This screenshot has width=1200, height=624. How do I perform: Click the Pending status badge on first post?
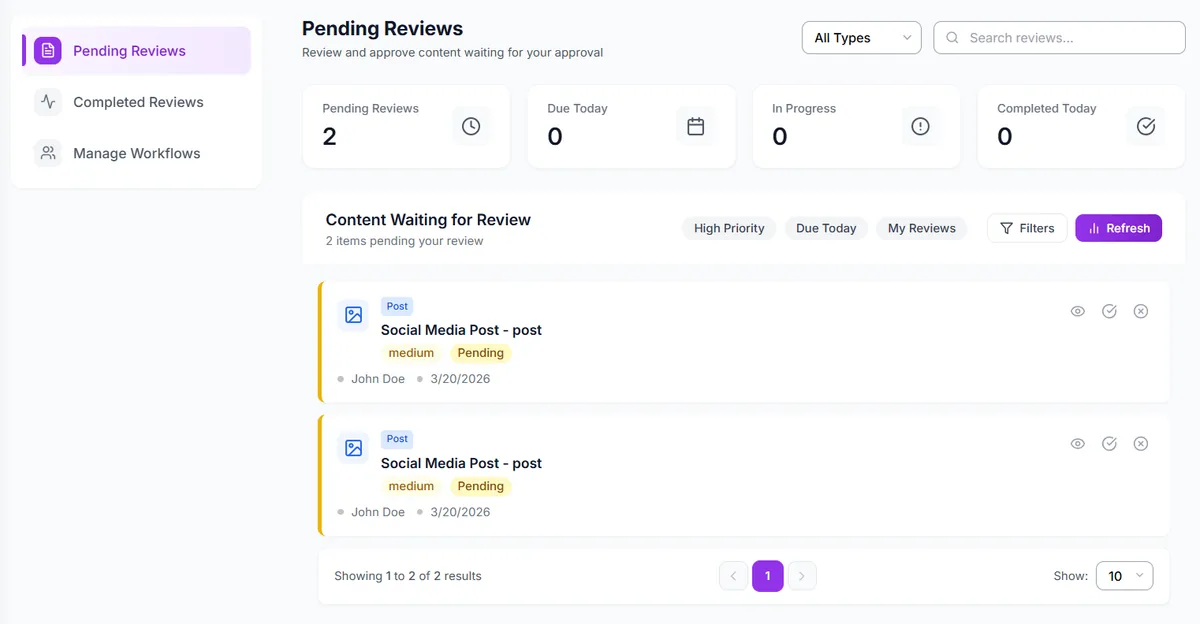tap(480, 352)
